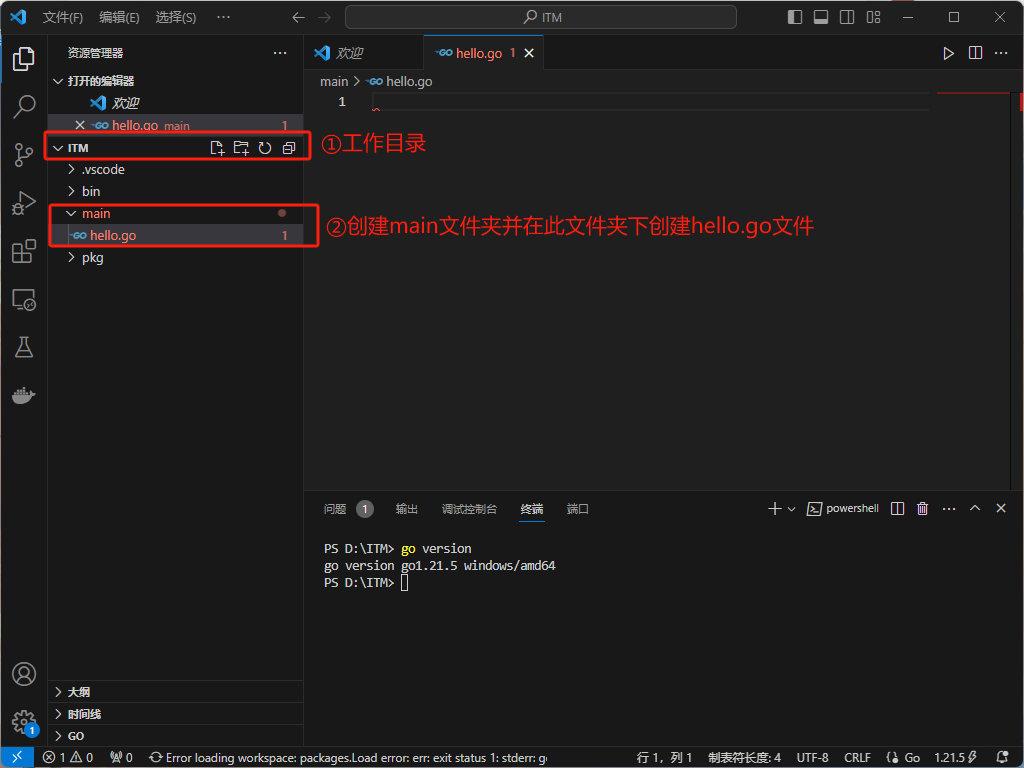Collapse the main folder
Screen dimensions: 1024x768
(x=71, y=214)
